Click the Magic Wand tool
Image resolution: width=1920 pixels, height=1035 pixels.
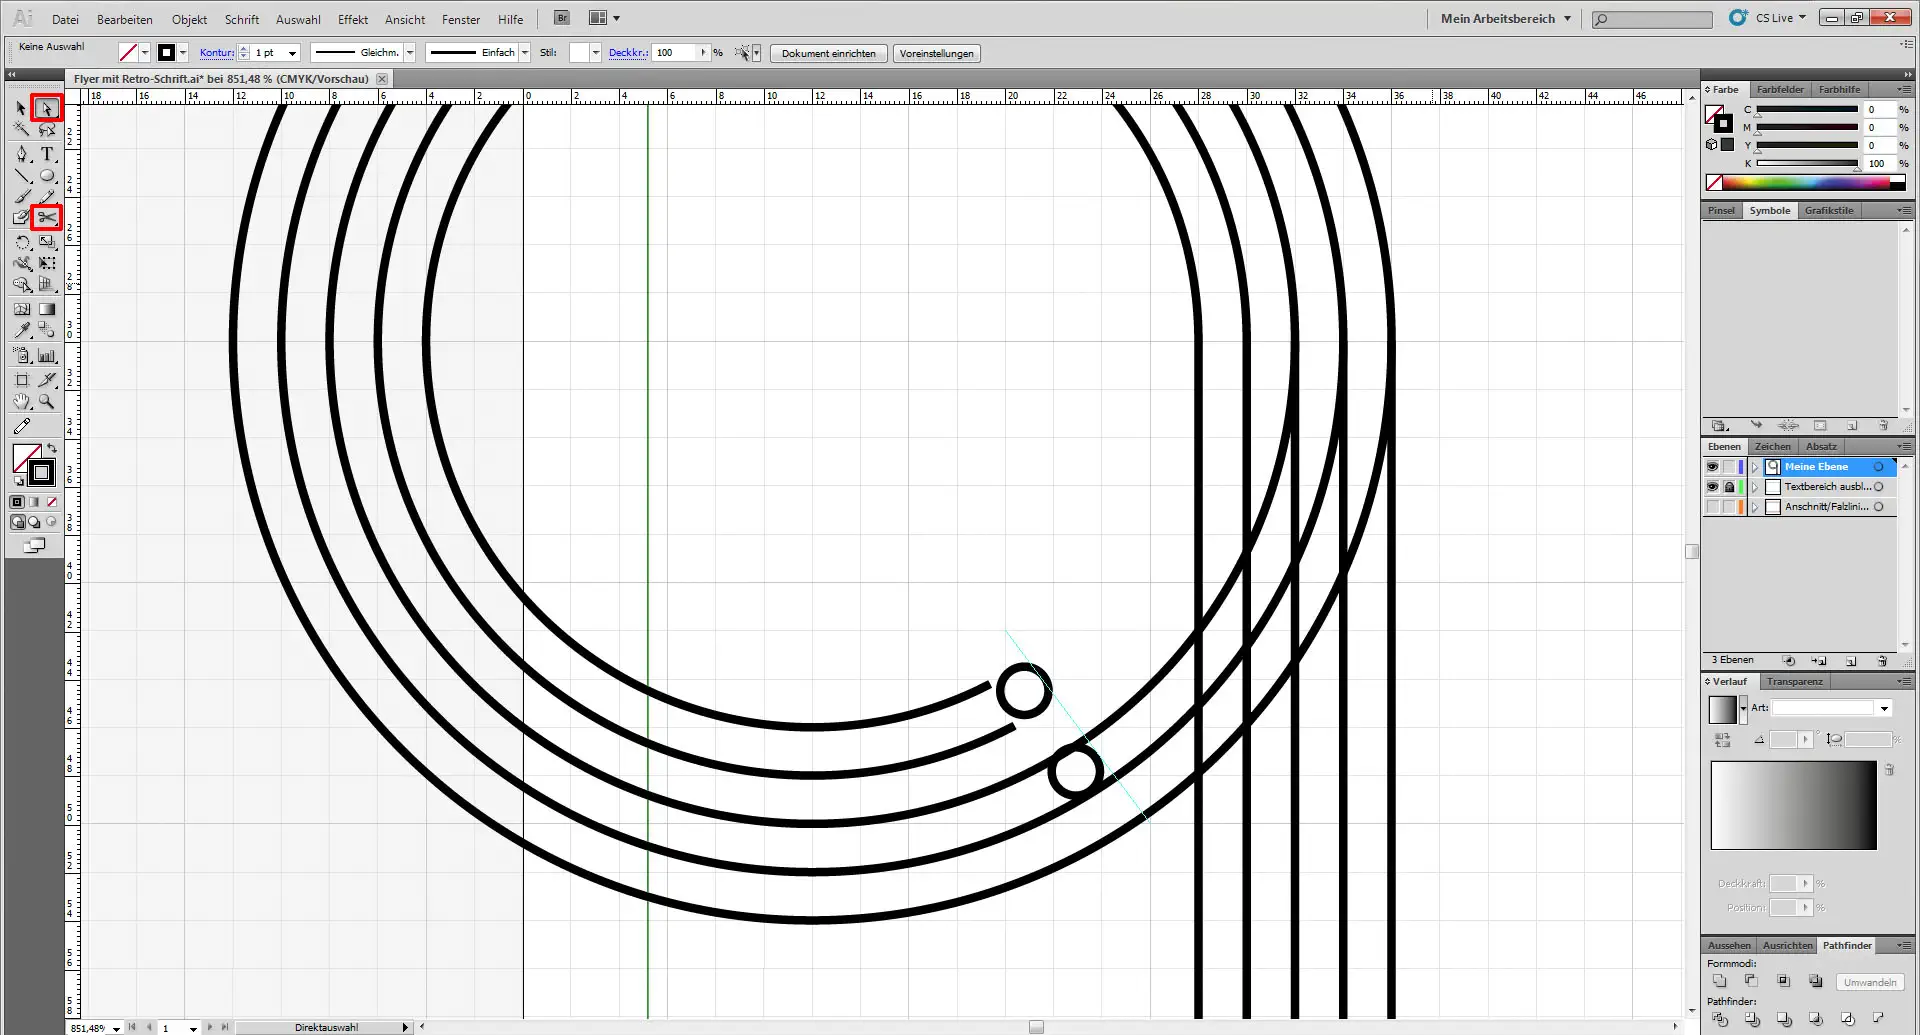[x=22, y=130]
